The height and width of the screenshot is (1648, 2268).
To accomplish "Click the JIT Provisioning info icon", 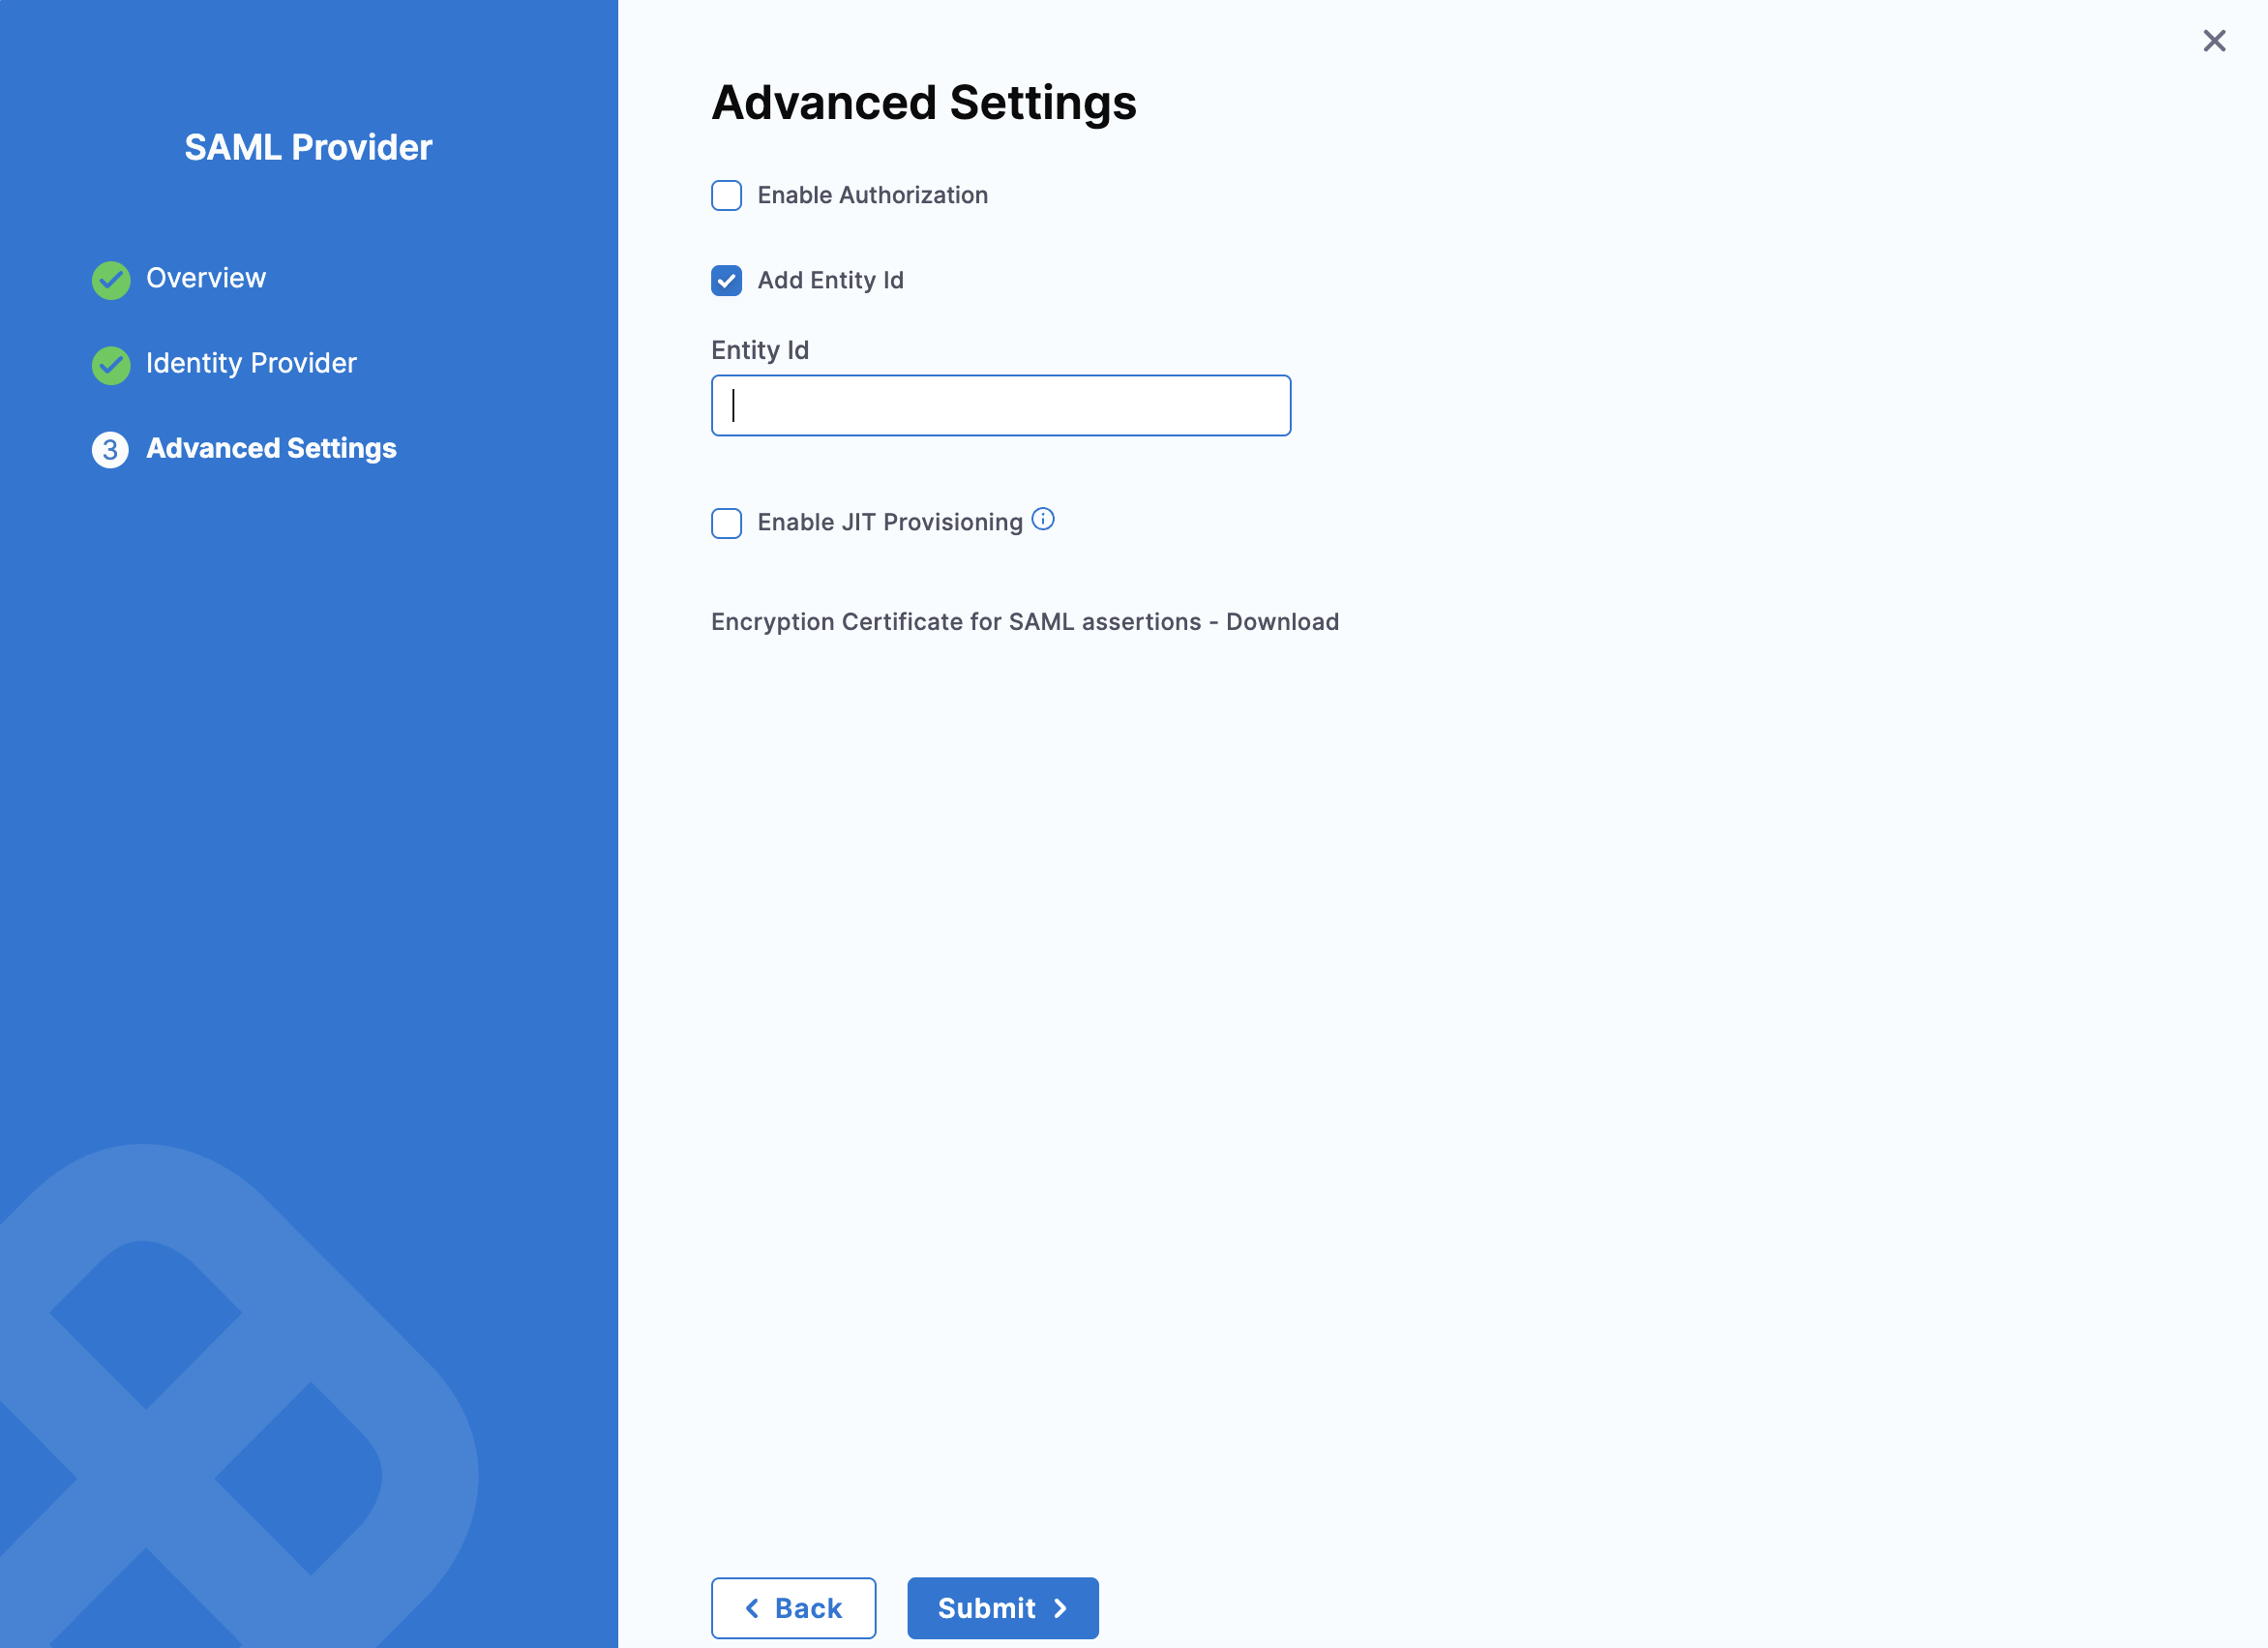I will (x=1043, y=519).
